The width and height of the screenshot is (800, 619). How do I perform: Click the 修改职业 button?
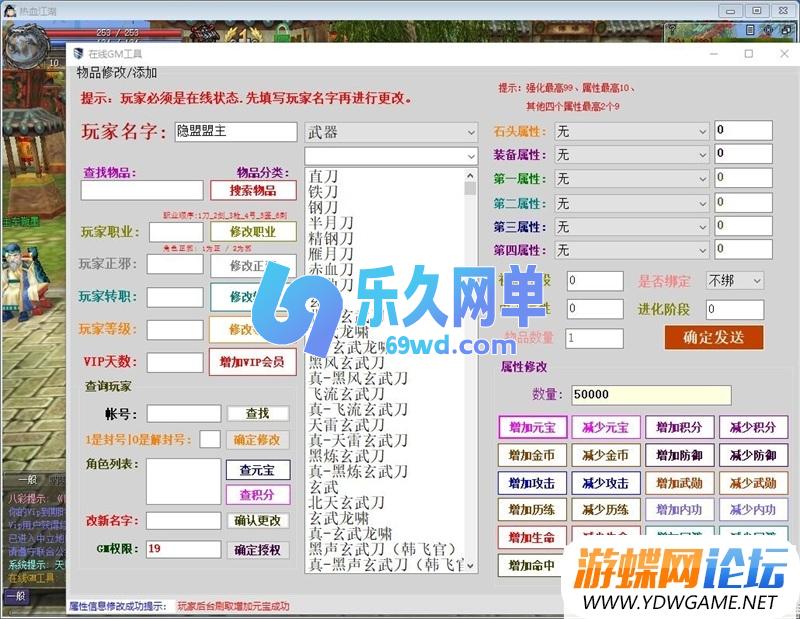click(x=253, y=232)
